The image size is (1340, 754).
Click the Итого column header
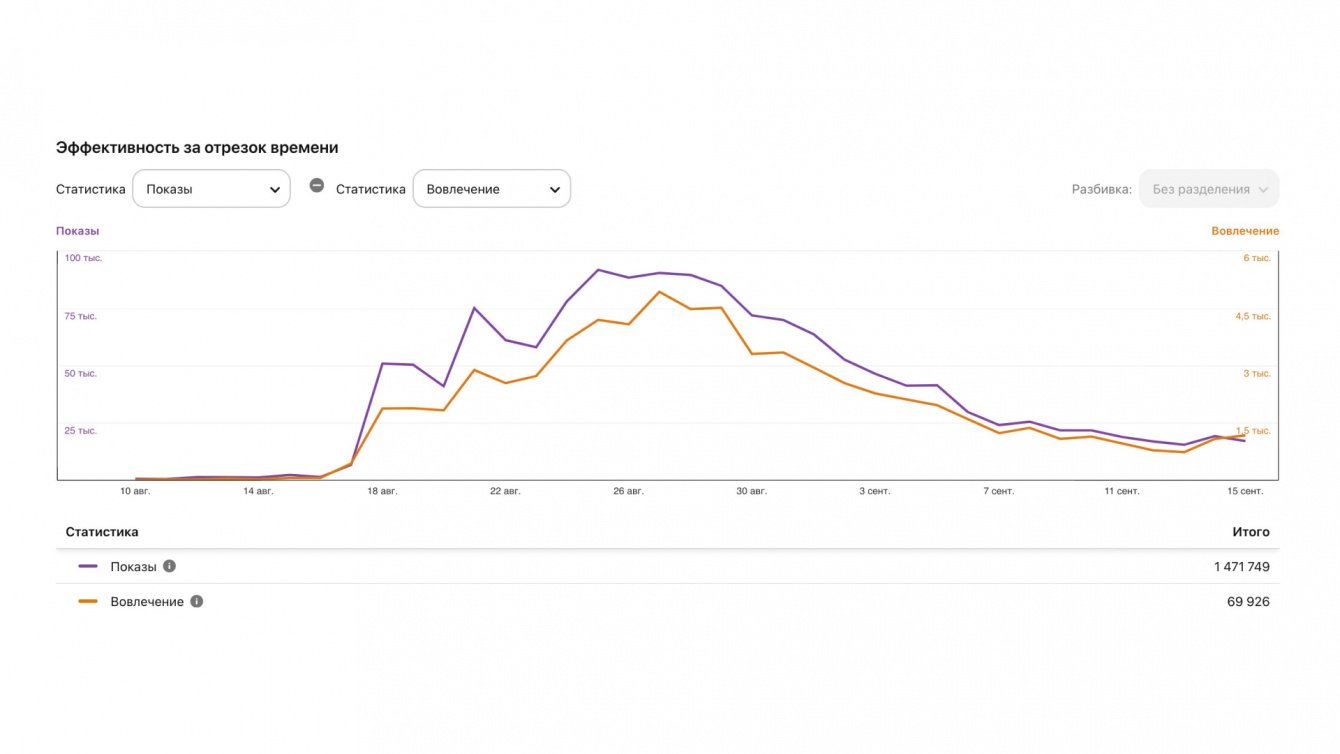[1250, 532]
